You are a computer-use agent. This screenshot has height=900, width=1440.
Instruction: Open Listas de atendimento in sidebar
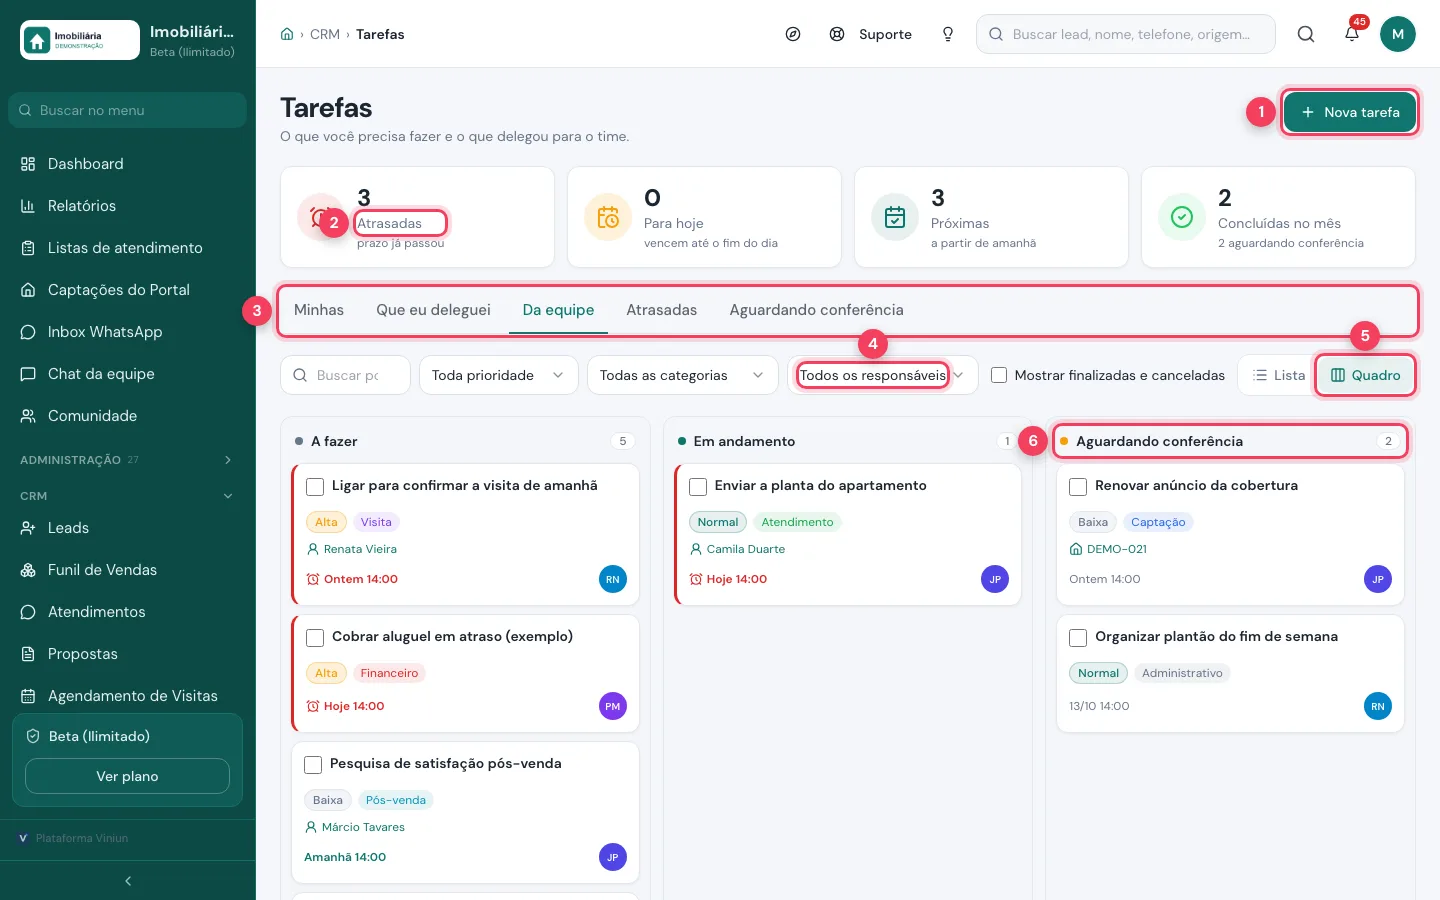click(x=128, y=248)
